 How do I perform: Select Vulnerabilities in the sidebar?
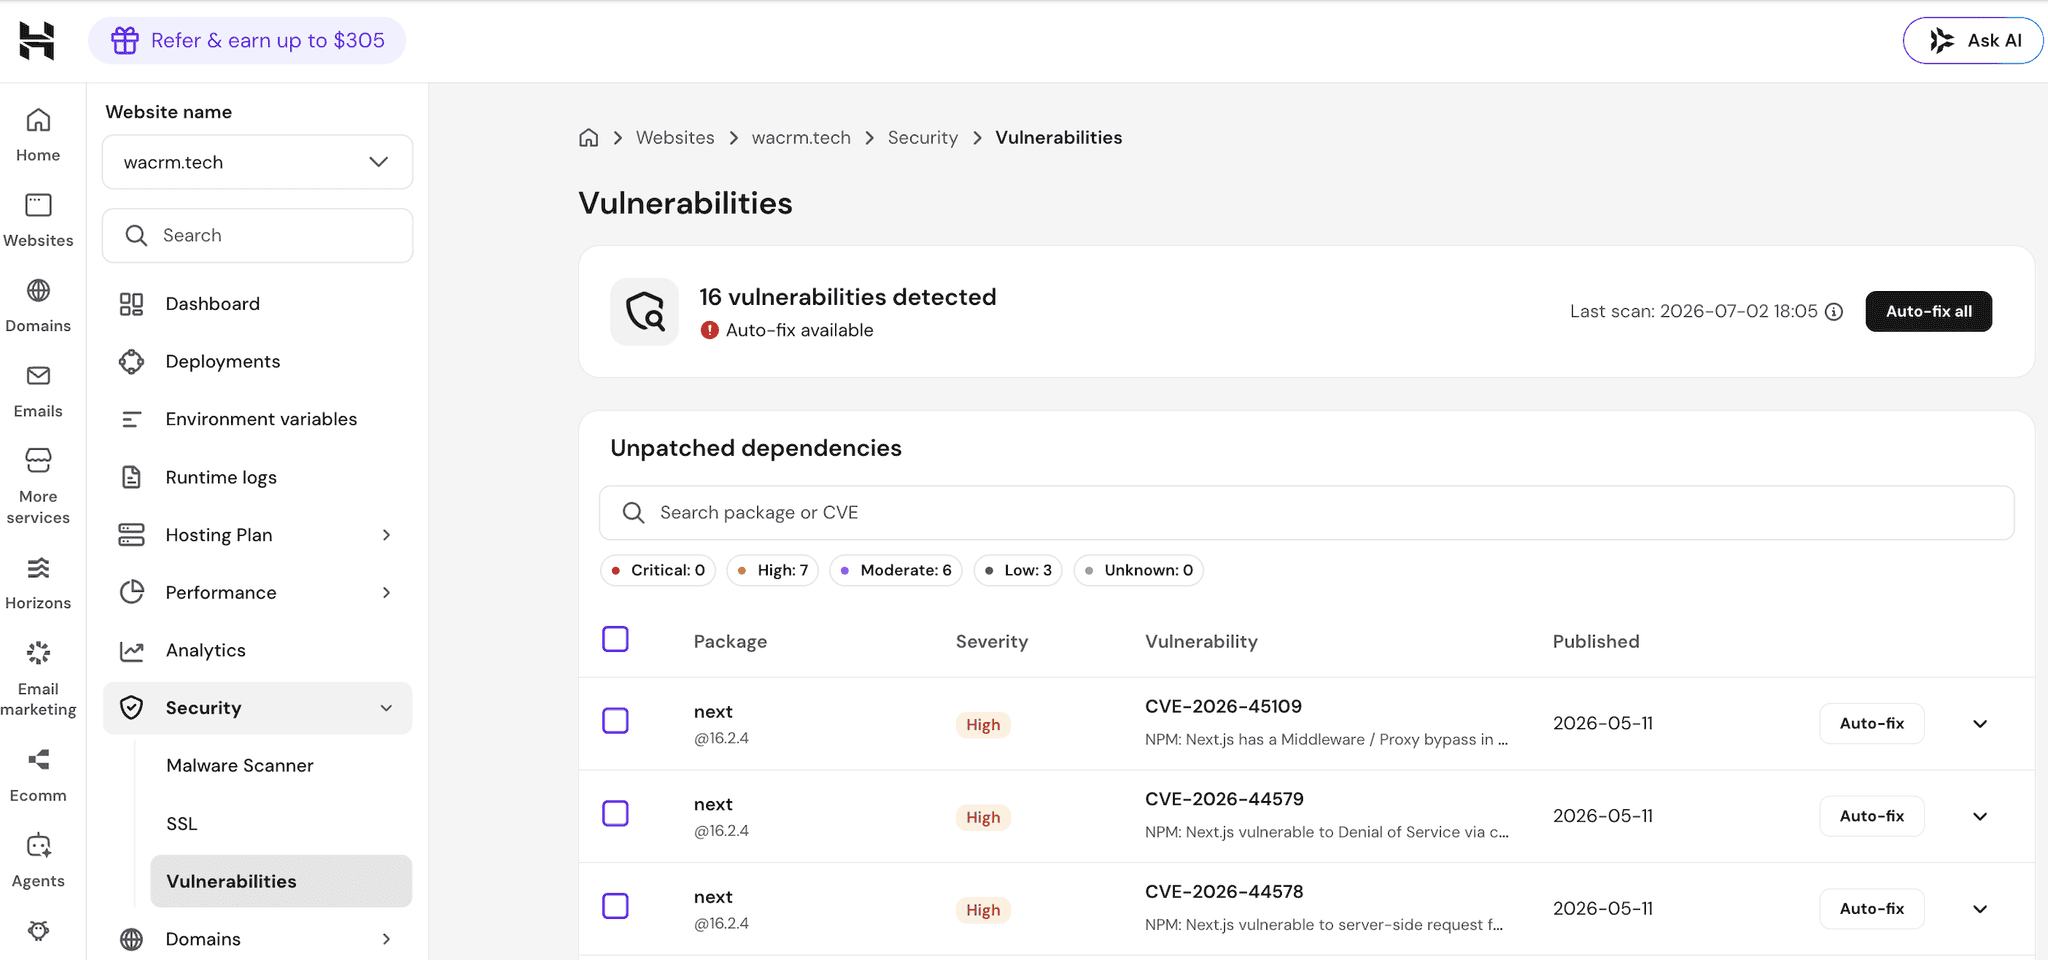tap(280, 881)
